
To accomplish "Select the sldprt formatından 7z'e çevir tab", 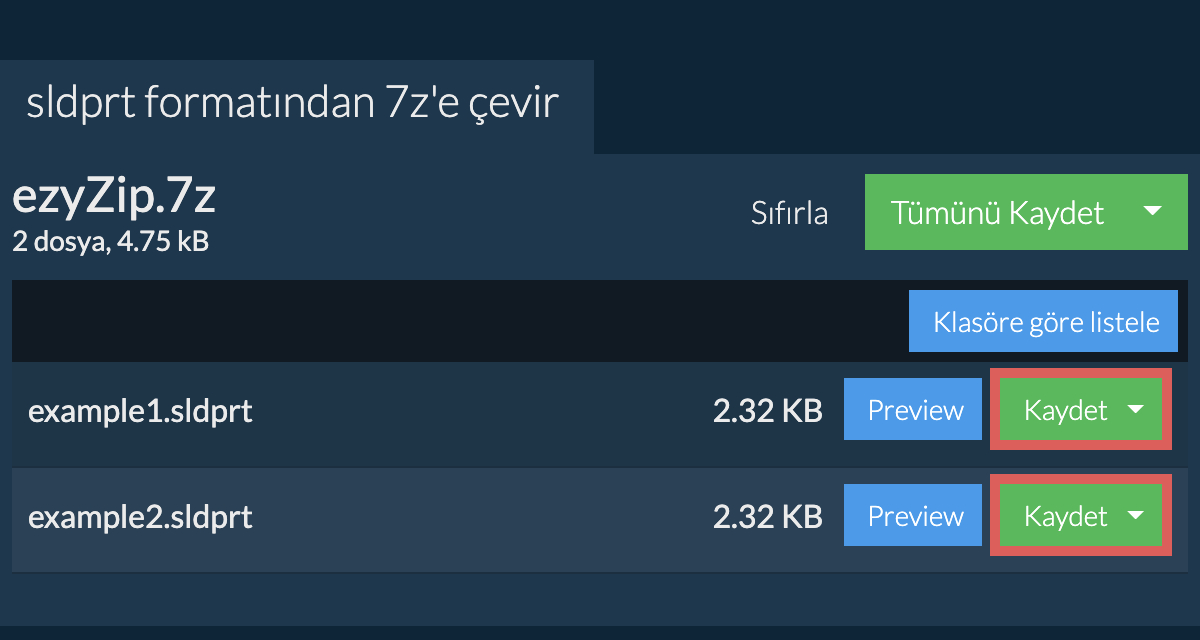I will [292, 105].
